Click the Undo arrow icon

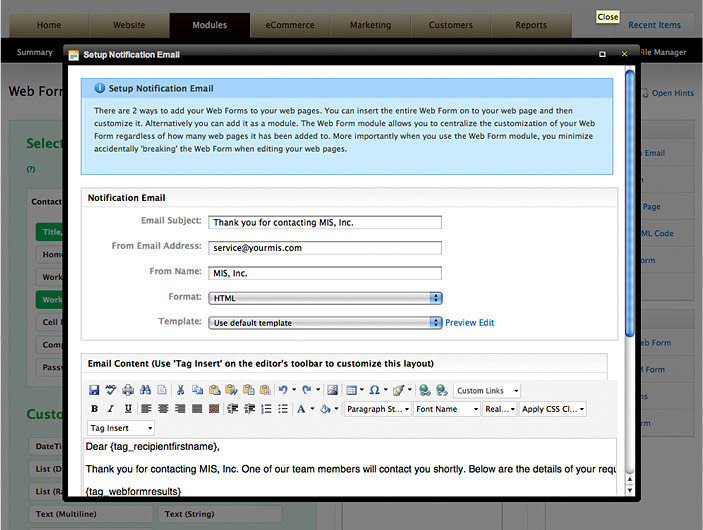[x=283, y=390]
